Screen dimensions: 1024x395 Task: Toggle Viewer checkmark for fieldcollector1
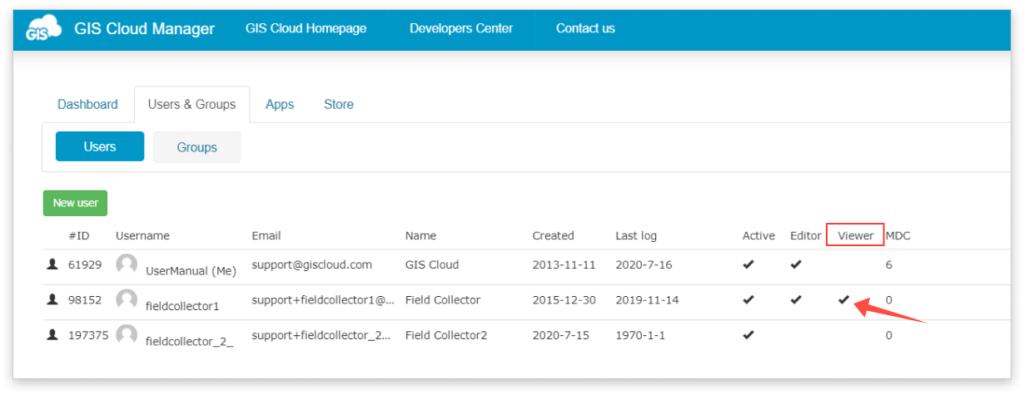tap(844, 300)
